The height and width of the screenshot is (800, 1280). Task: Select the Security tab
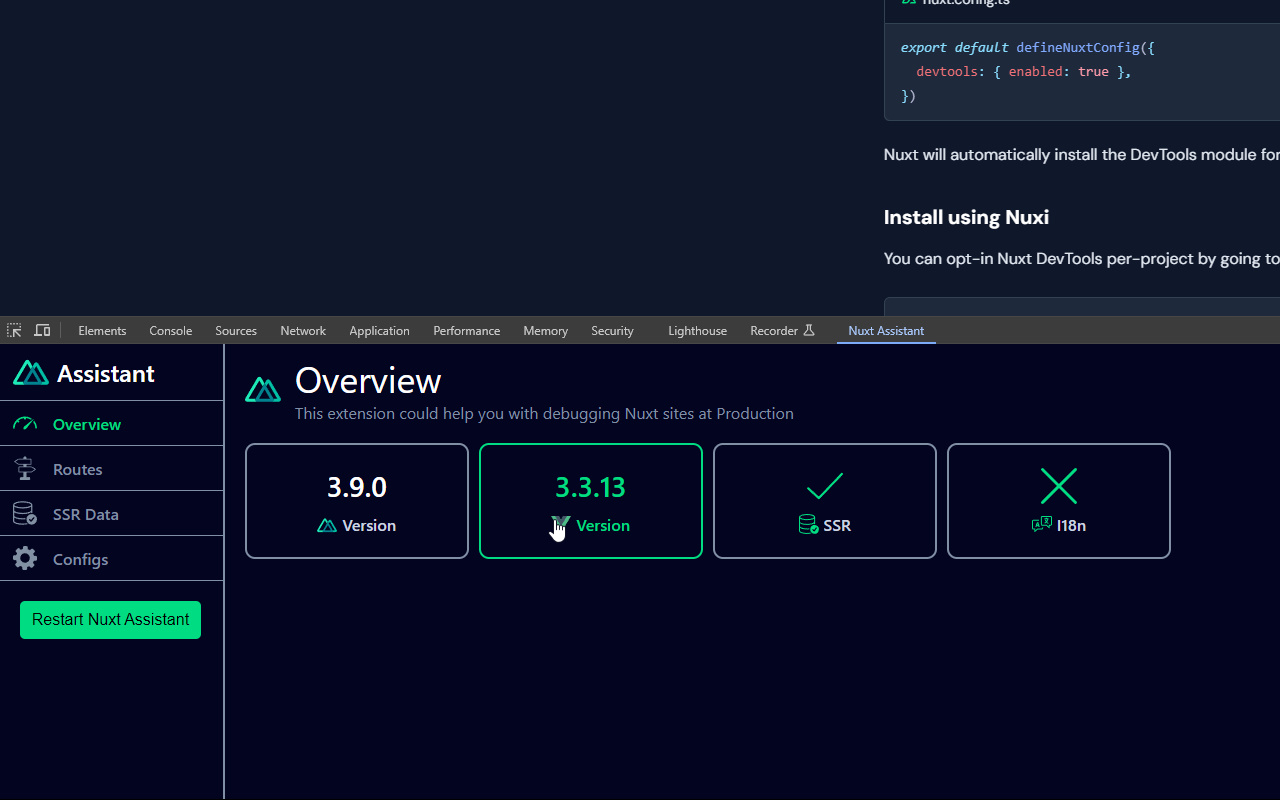(x=612, y=331)
